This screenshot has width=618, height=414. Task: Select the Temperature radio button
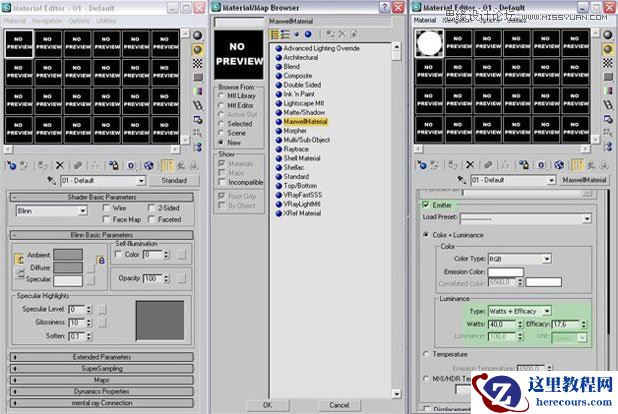pos(426,354)
